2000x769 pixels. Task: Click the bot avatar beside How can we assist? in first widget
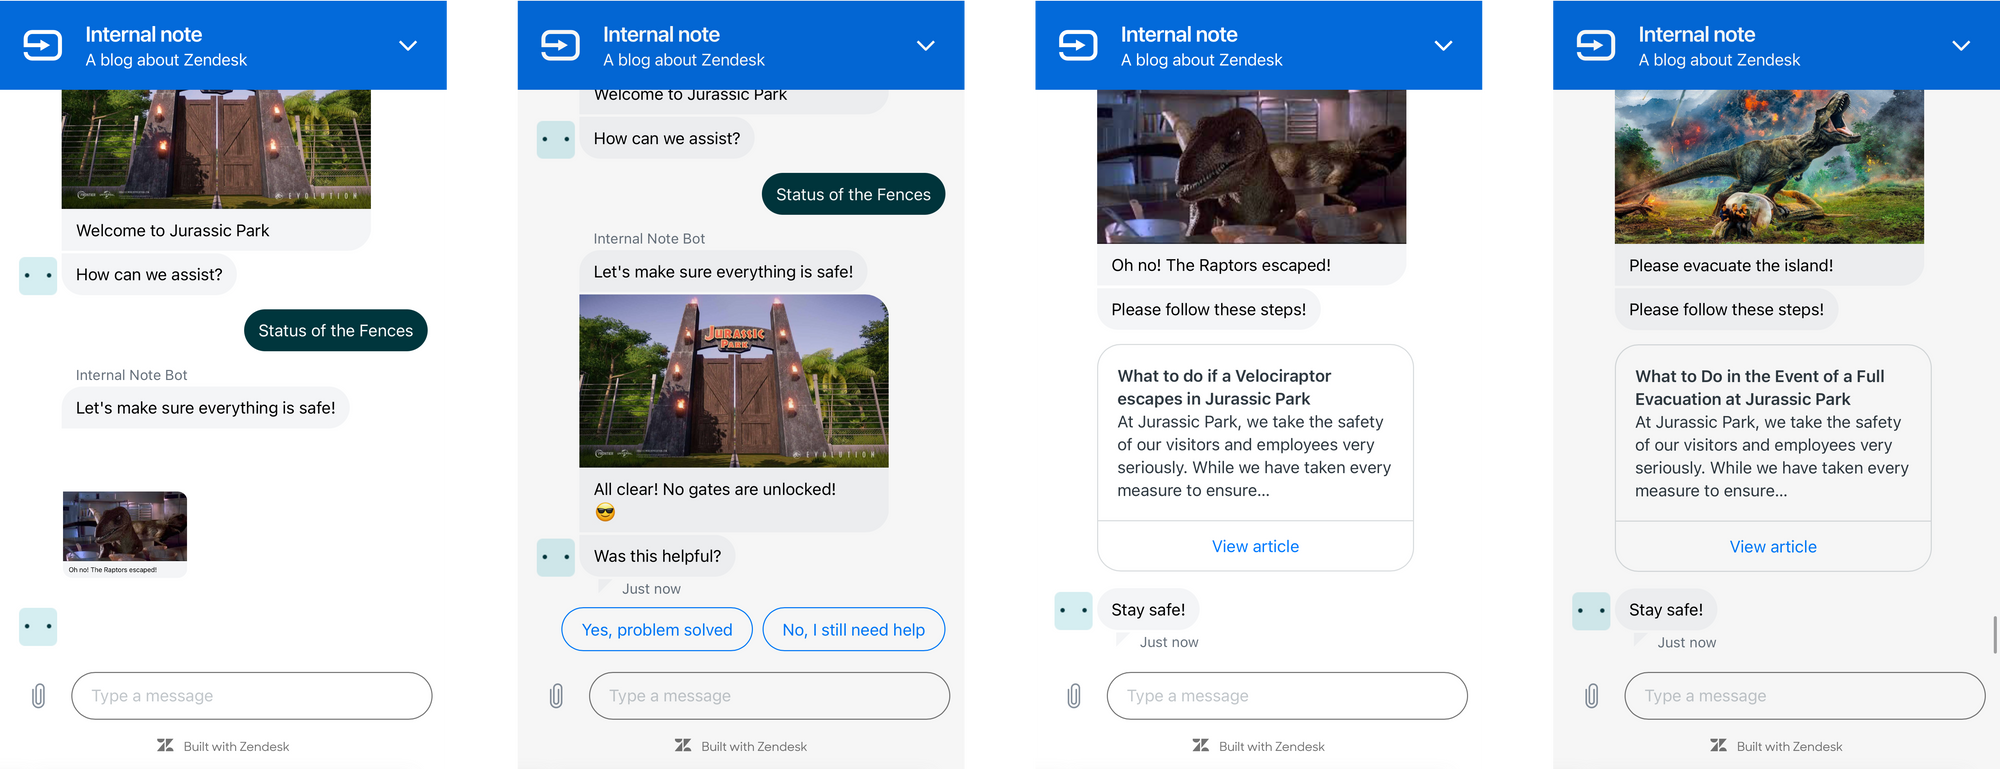tap(38, 275)
